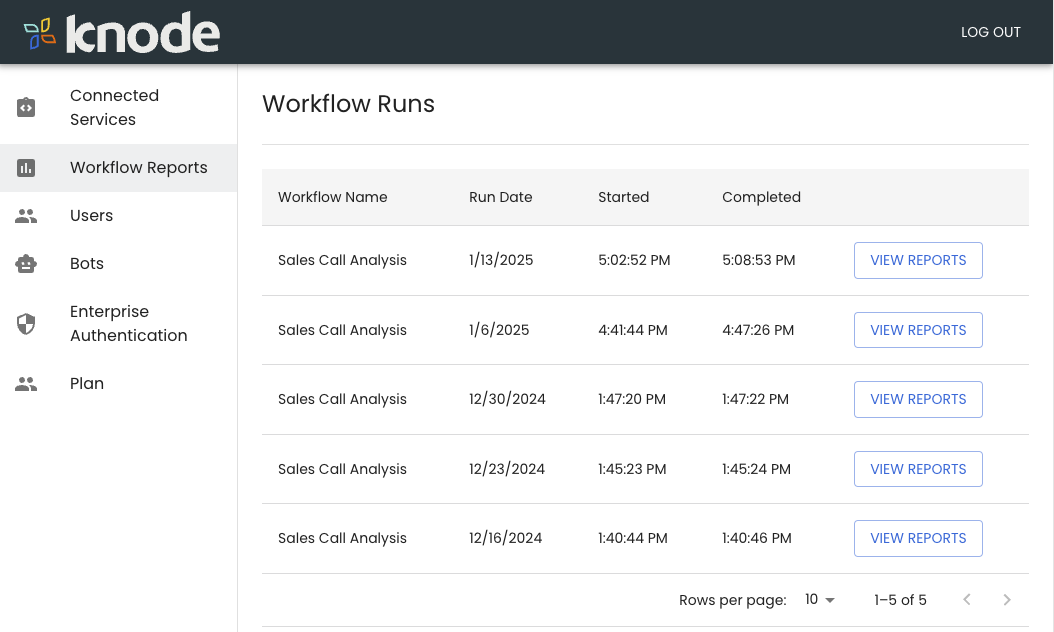Click the Enterprise Authentication shield icon
1054x632 pixels.
[x=27, y=324]
